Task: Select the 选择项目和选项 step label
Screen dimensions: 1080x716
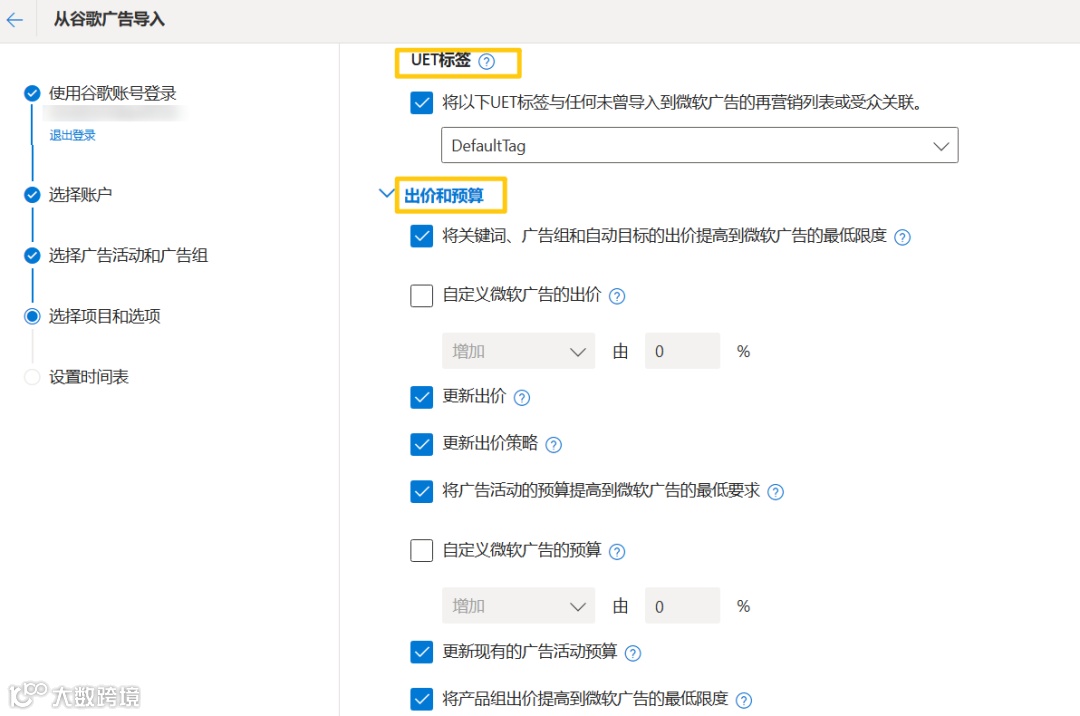Action: 104,316
